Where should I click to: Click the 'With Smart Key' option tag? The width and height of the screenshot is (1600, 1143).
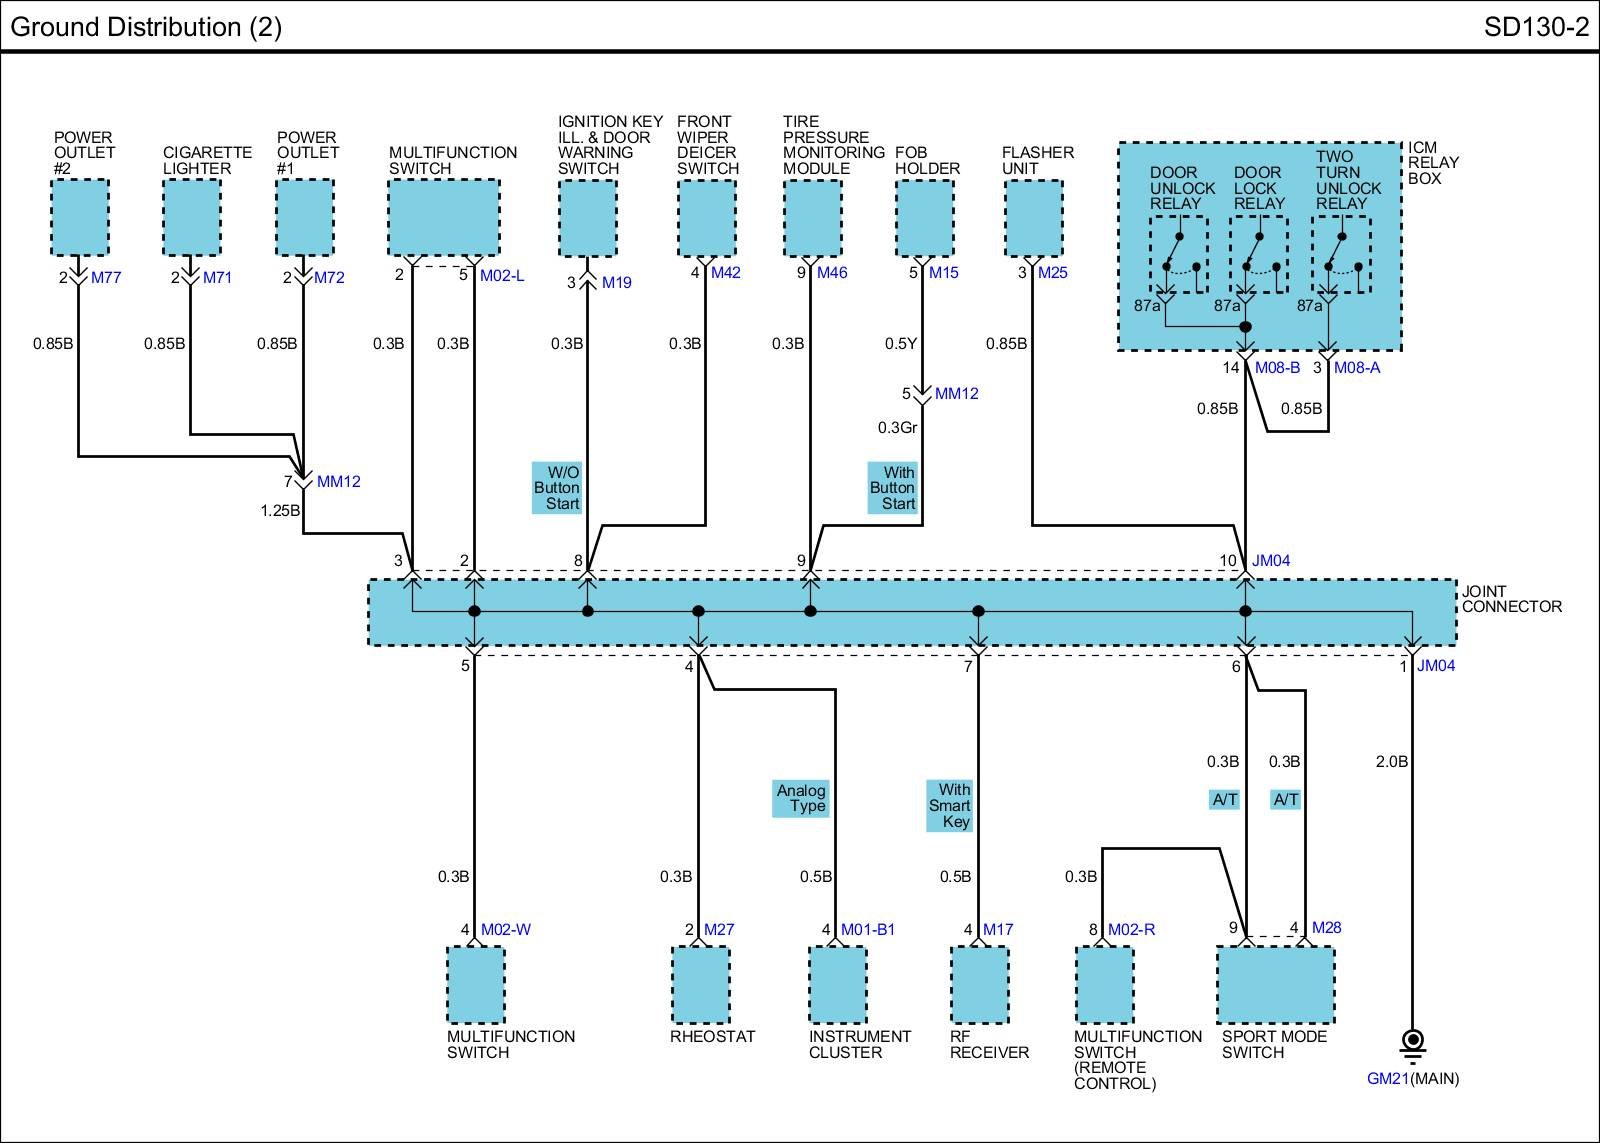coord(950,806)
